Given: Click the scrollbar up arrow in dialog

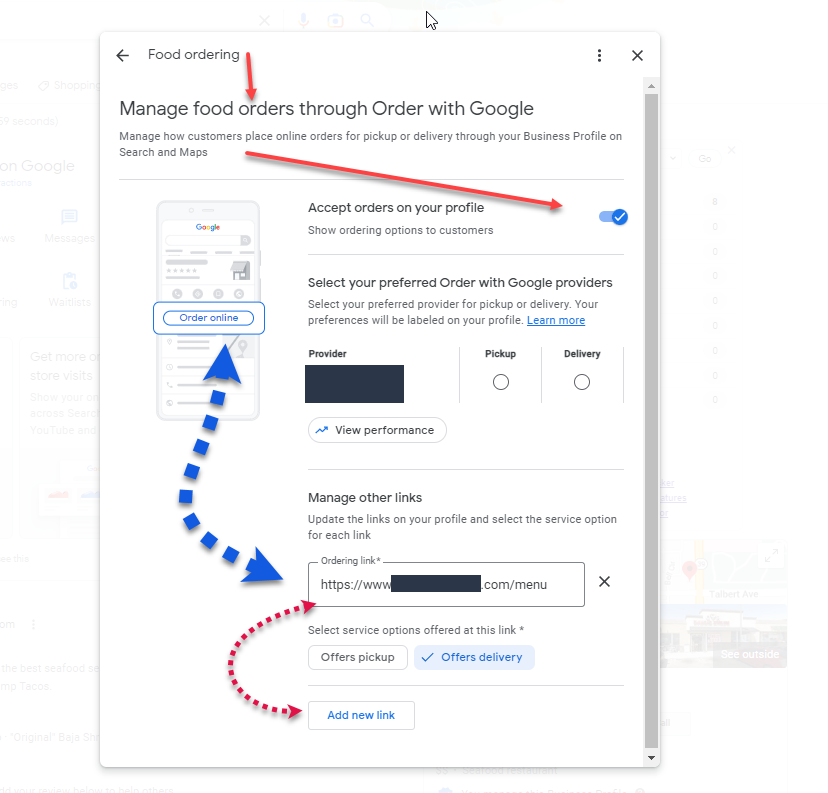Looking at the screenshot, I should tap(651, 86).
